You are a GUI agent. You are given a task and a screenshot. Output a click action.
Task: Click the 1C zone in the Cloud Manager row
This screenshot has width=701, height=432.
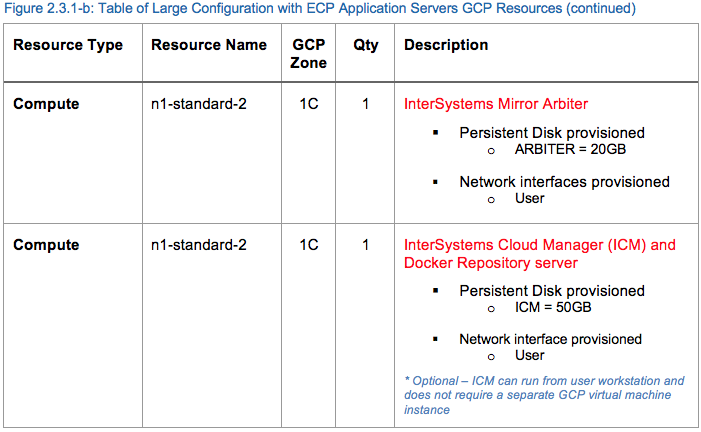[x=309, y=245]
